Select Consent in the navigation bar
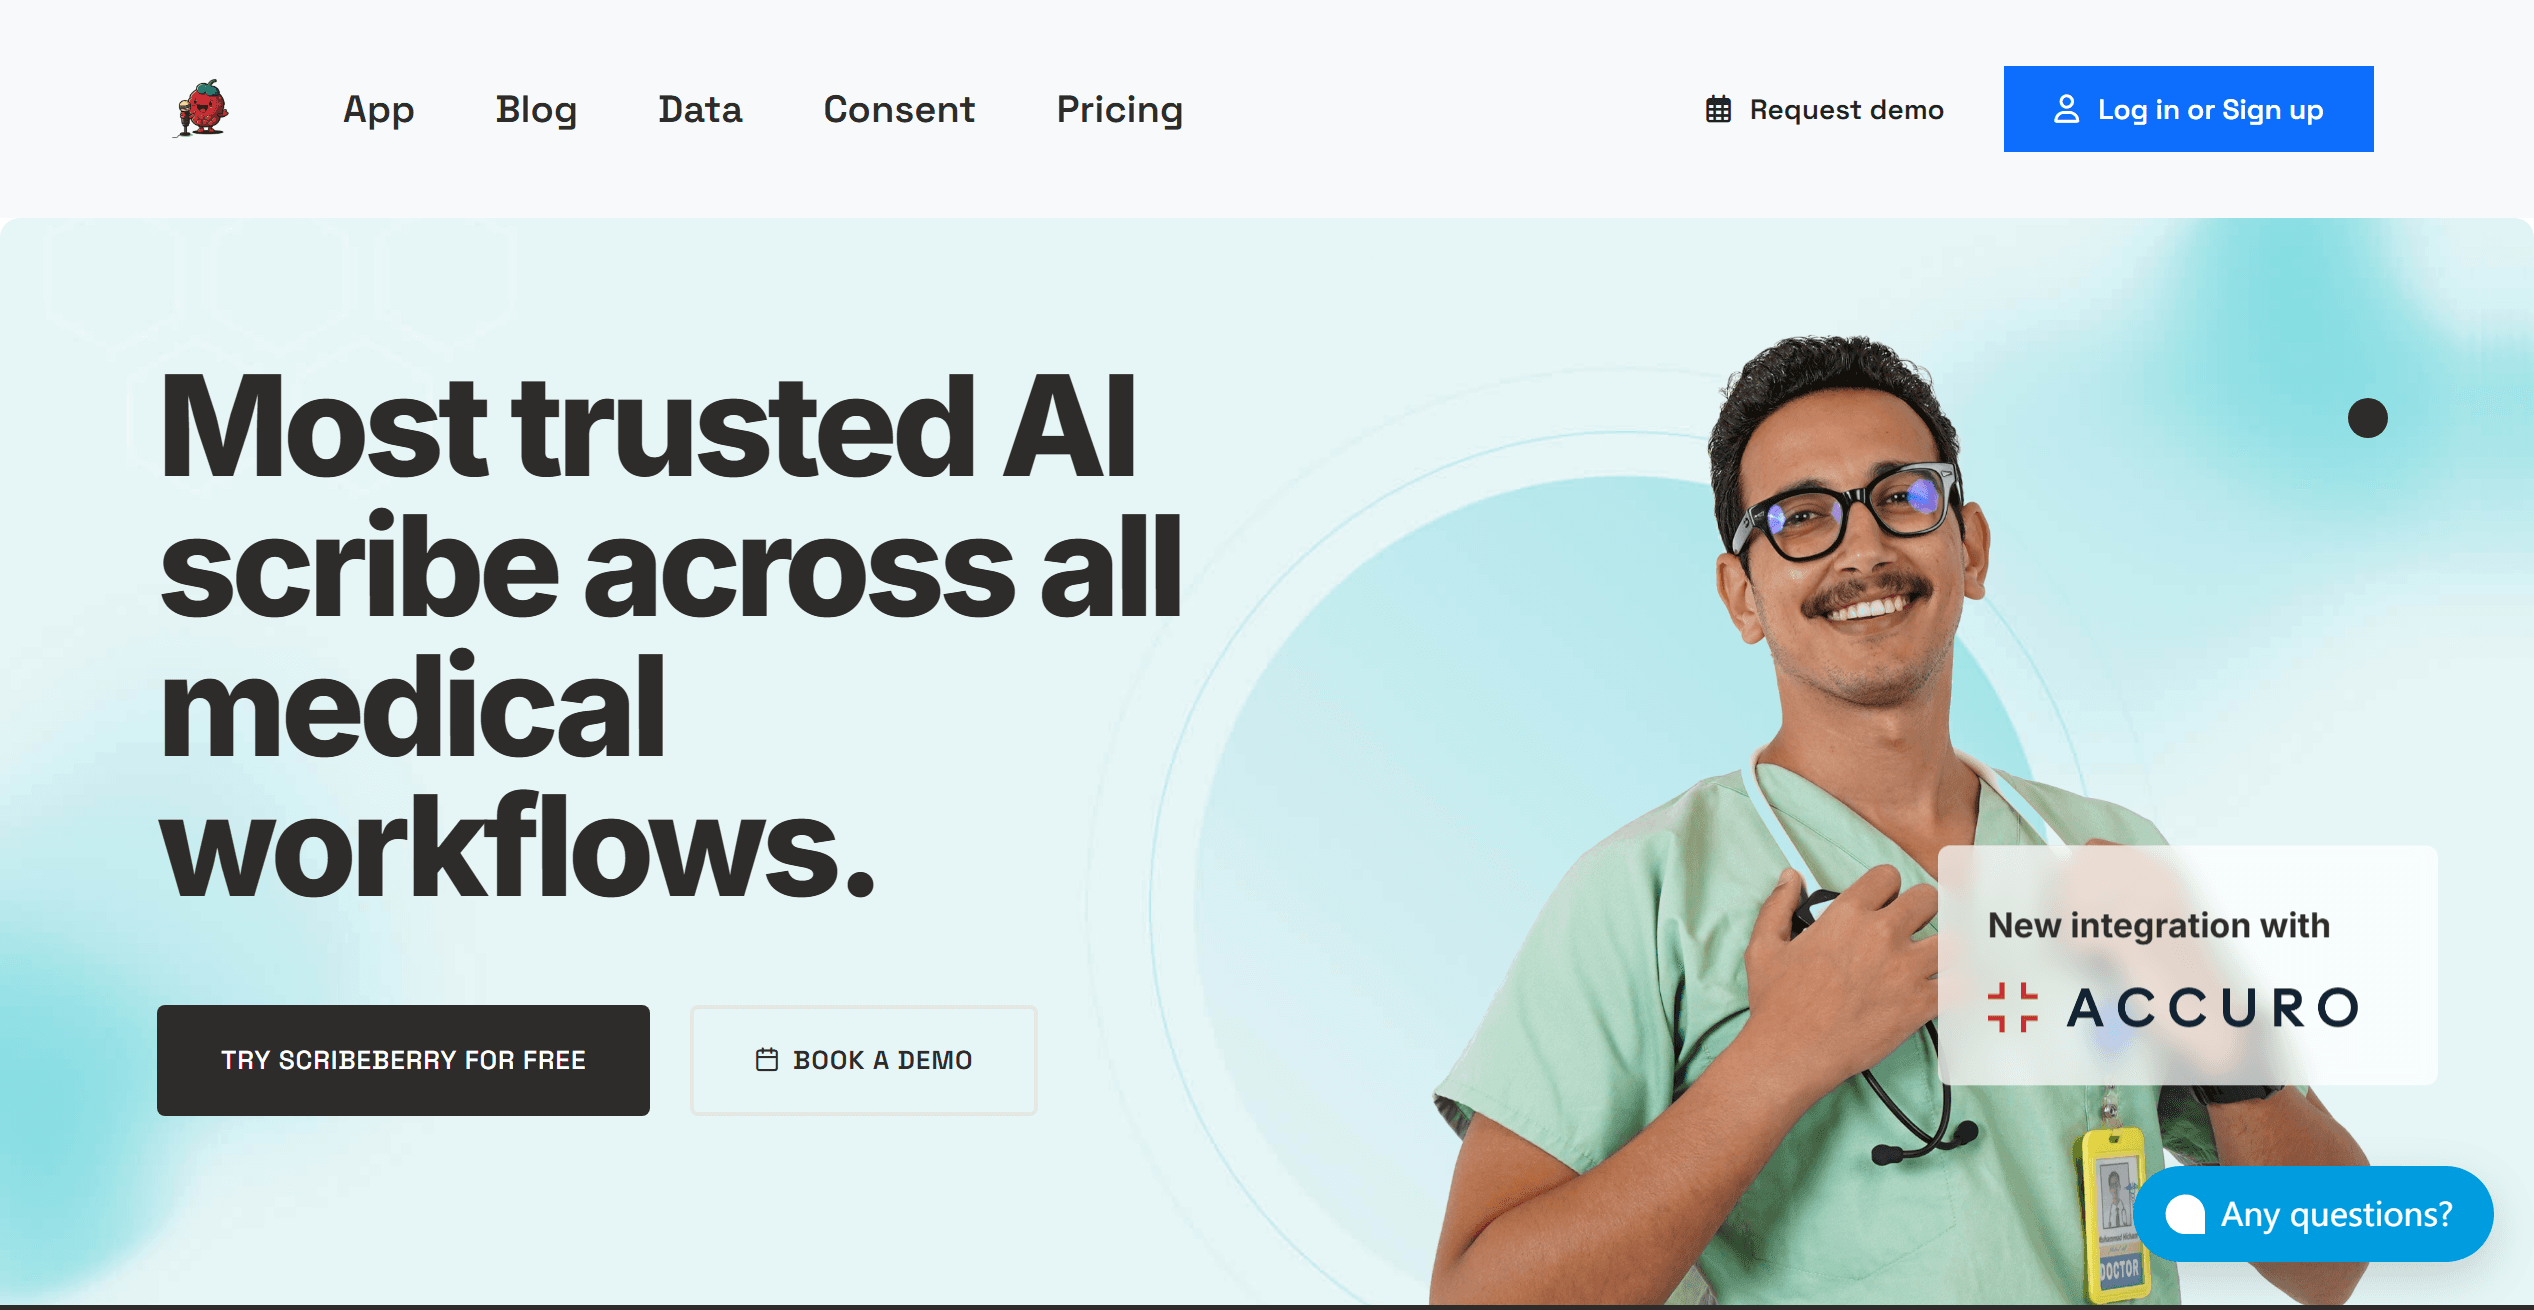This screenshot has height=1310, width=2534. tap(899, 109)
